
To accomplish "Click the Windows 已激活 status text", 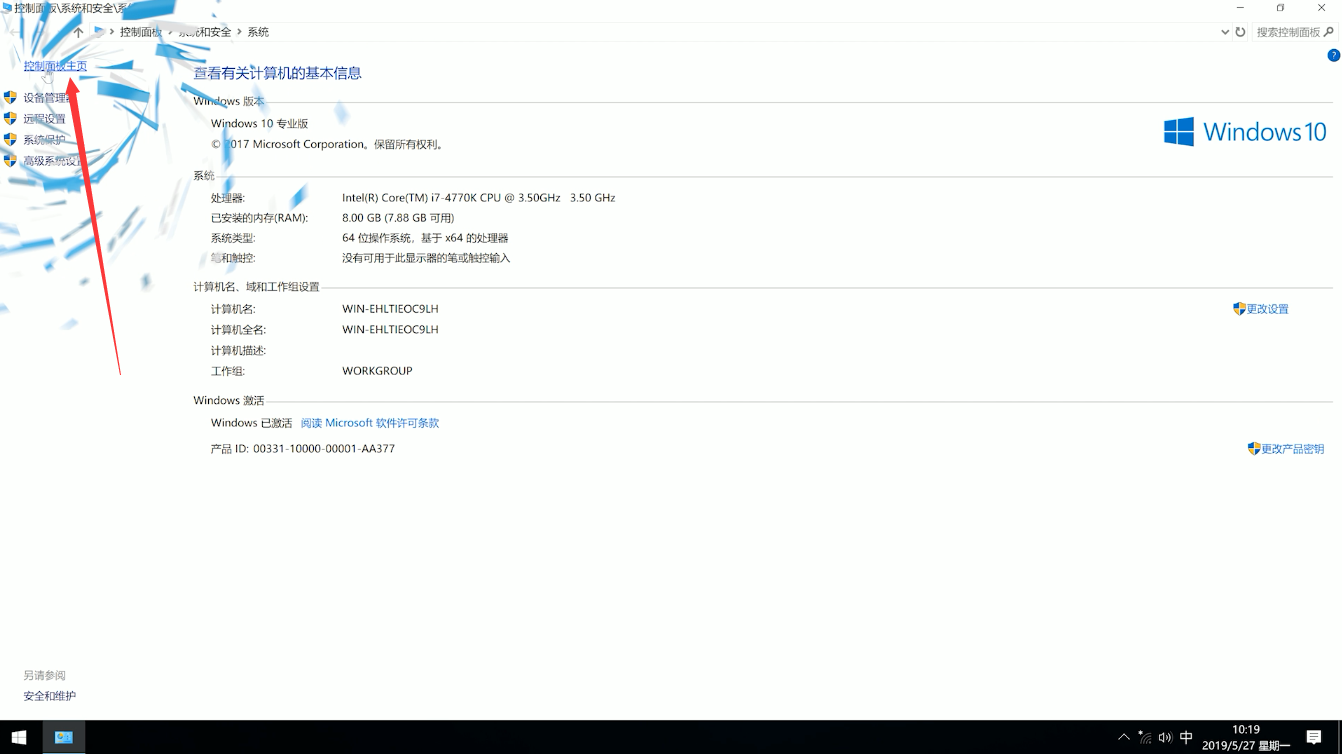I will pos(251,423).
